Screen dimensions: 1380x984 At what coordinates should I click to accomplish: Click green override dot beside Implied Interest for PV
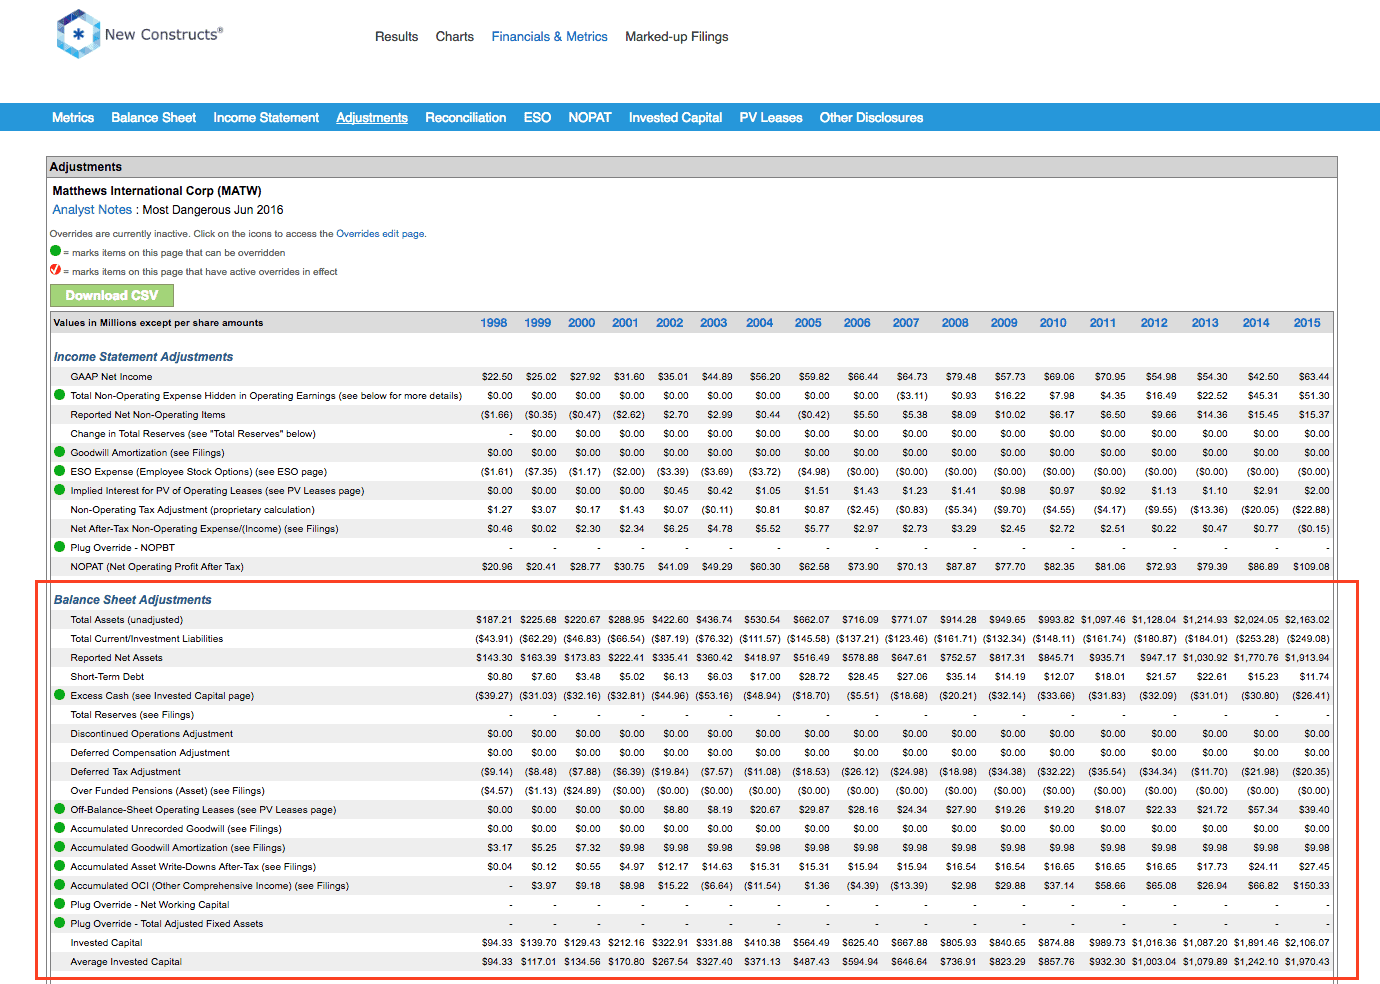point(59,490)
